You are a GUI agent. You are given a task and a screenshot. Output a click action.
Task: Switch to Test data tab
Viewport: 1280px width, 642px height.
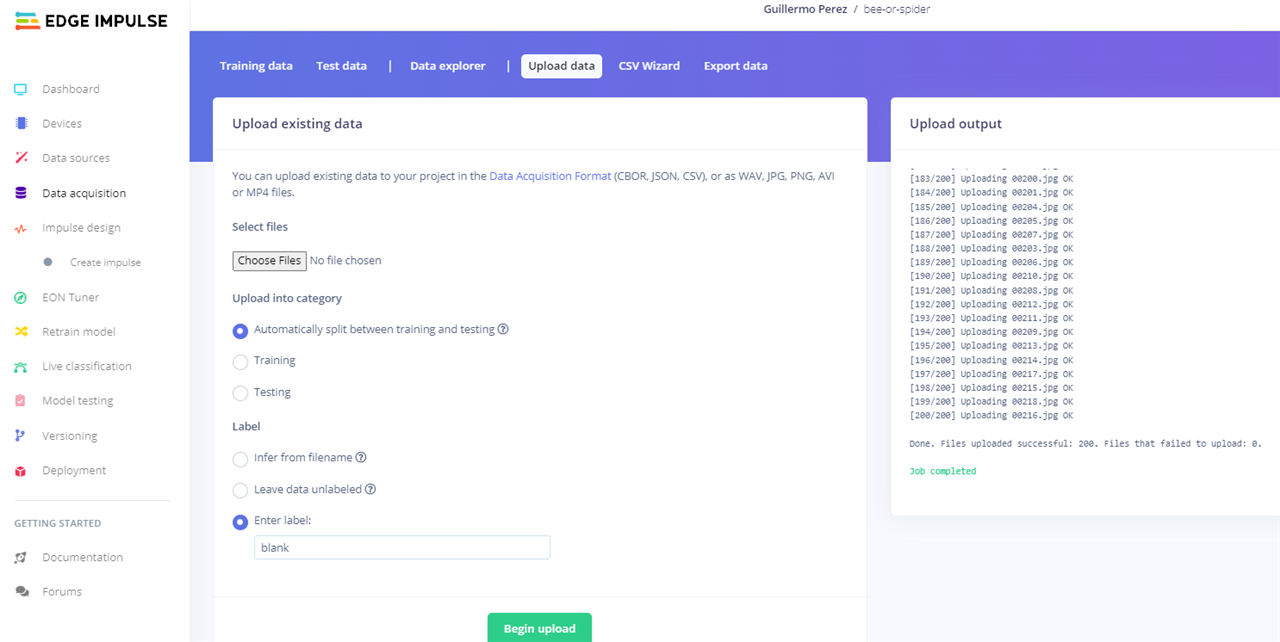[341, 66]
